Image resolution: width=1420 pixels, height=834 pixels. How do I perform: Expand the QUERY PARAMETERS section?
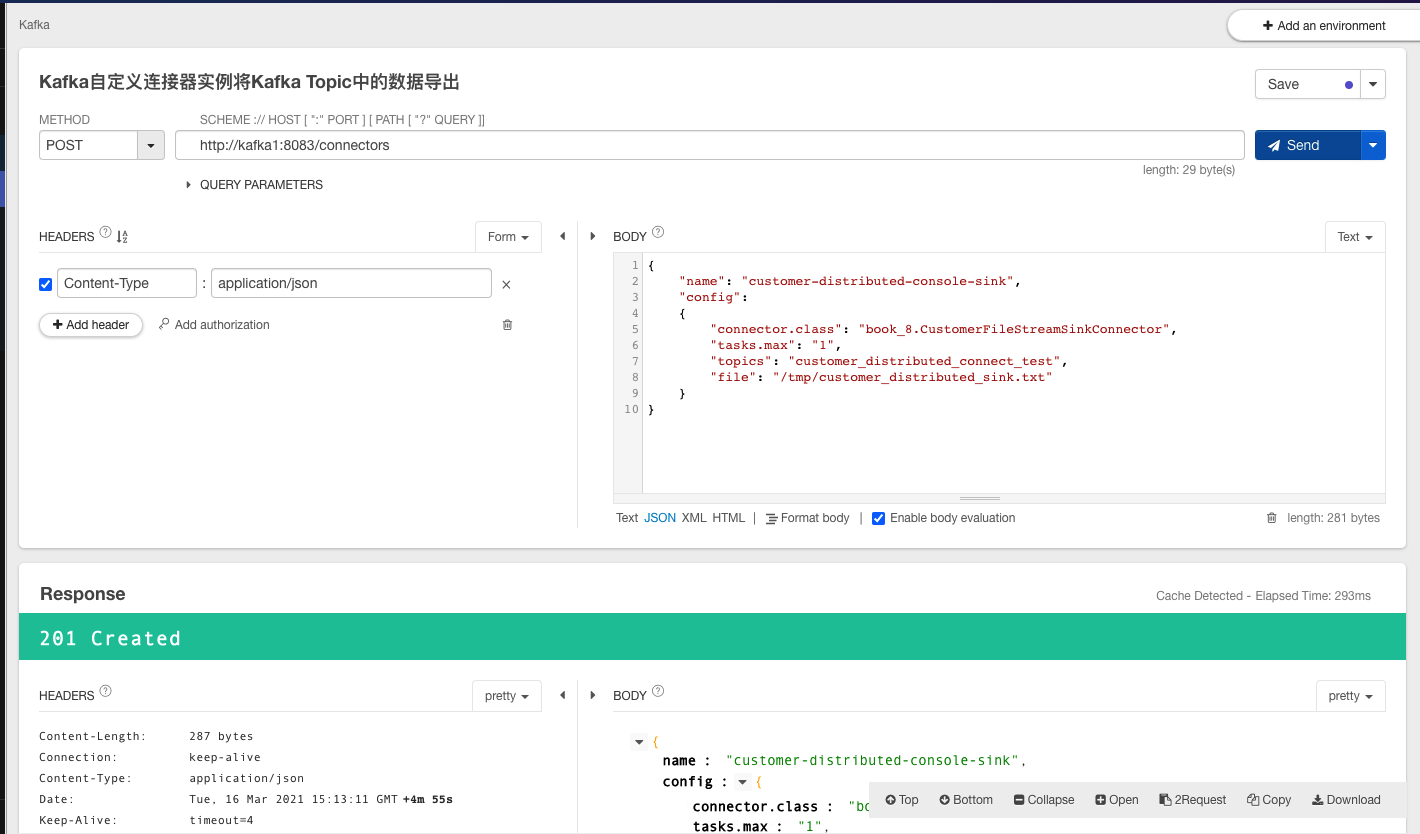(255, 185)
